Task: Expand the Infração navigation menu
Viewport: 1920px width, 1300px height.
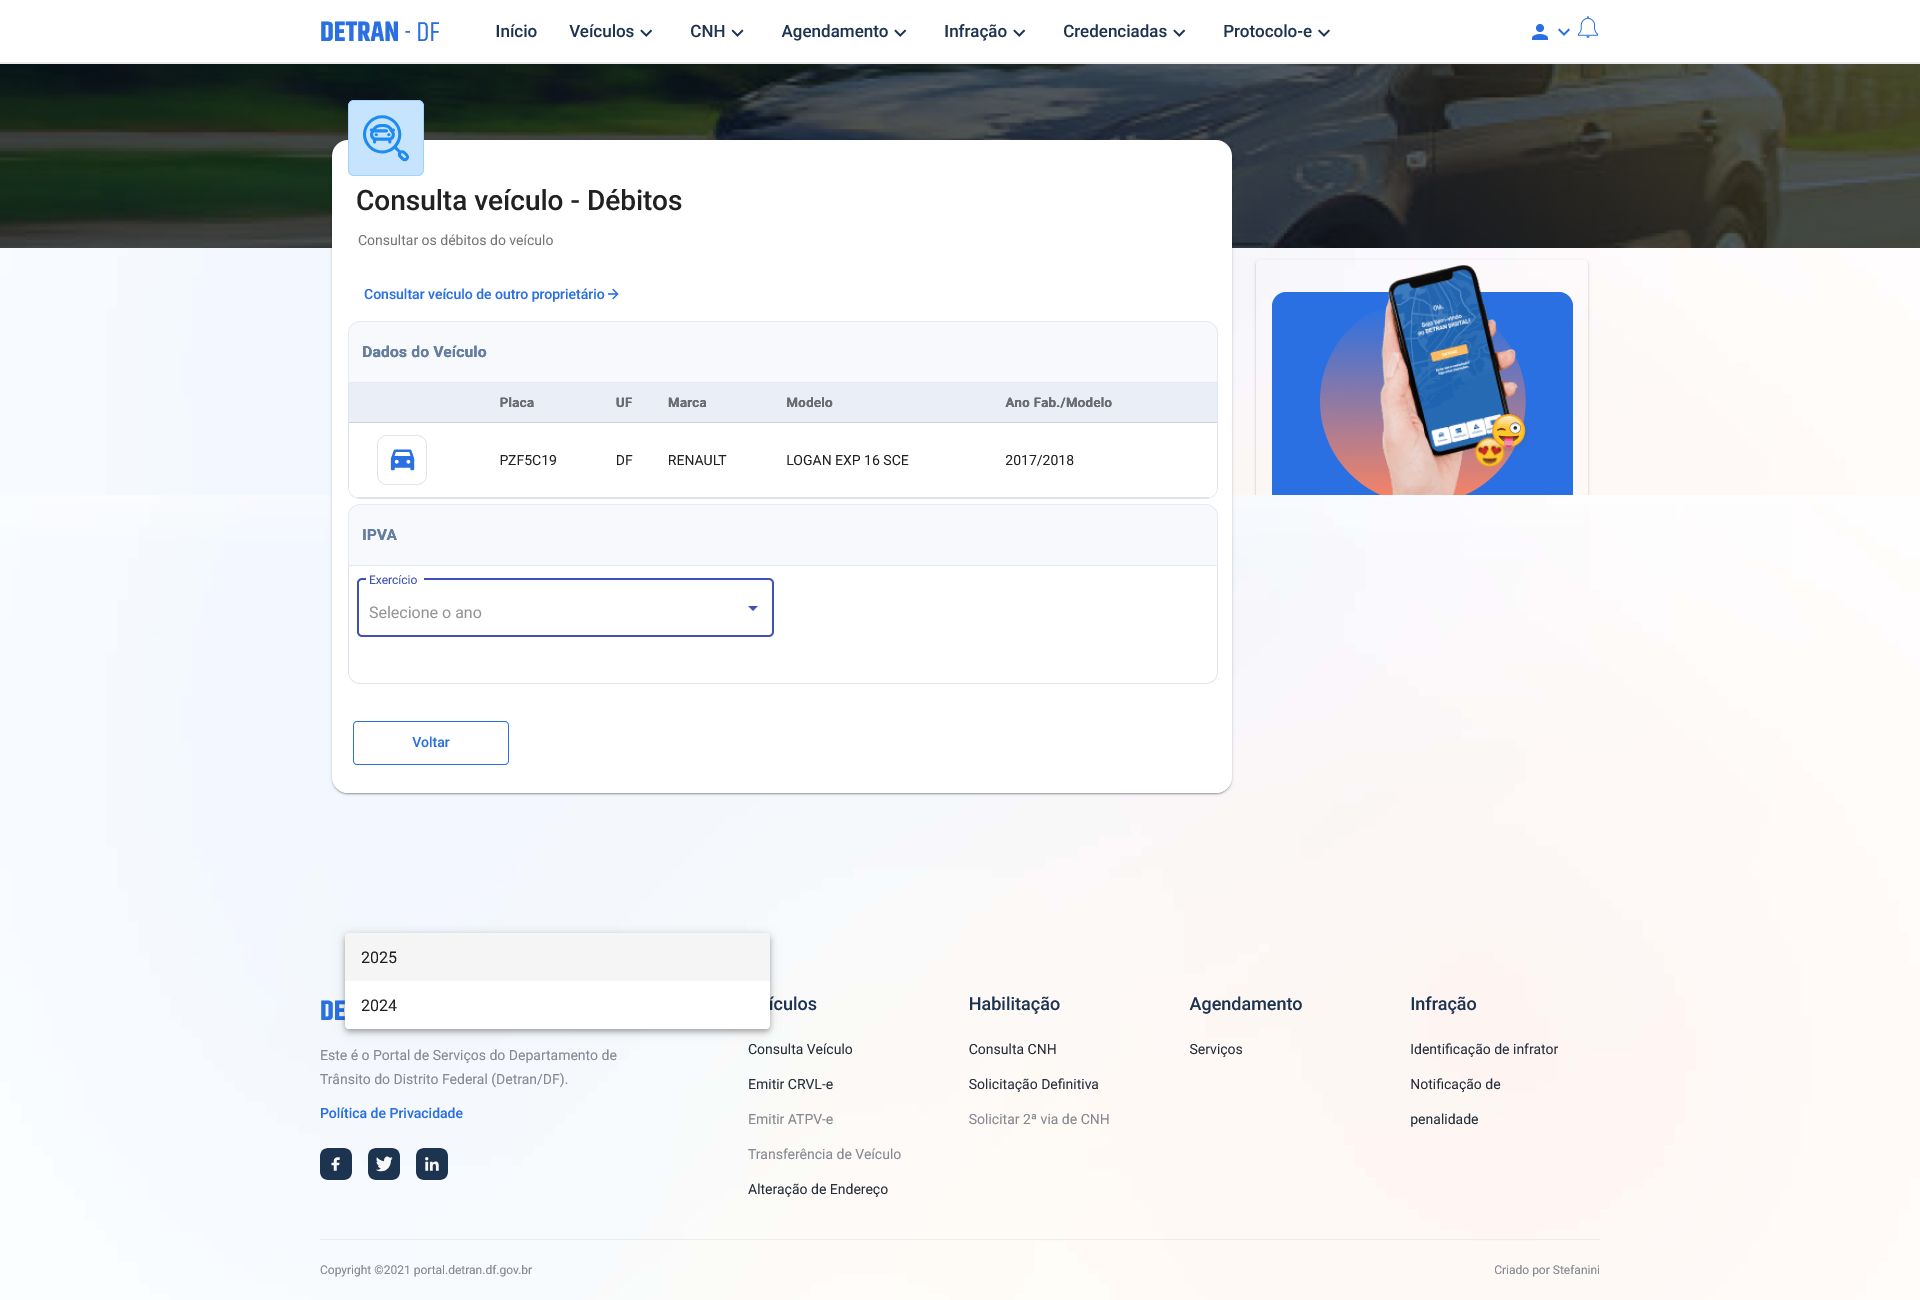Action: point(984,32)
